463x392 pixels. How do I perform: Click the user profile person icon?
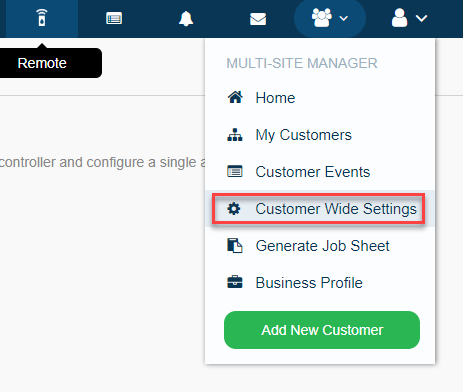[399, 18]
